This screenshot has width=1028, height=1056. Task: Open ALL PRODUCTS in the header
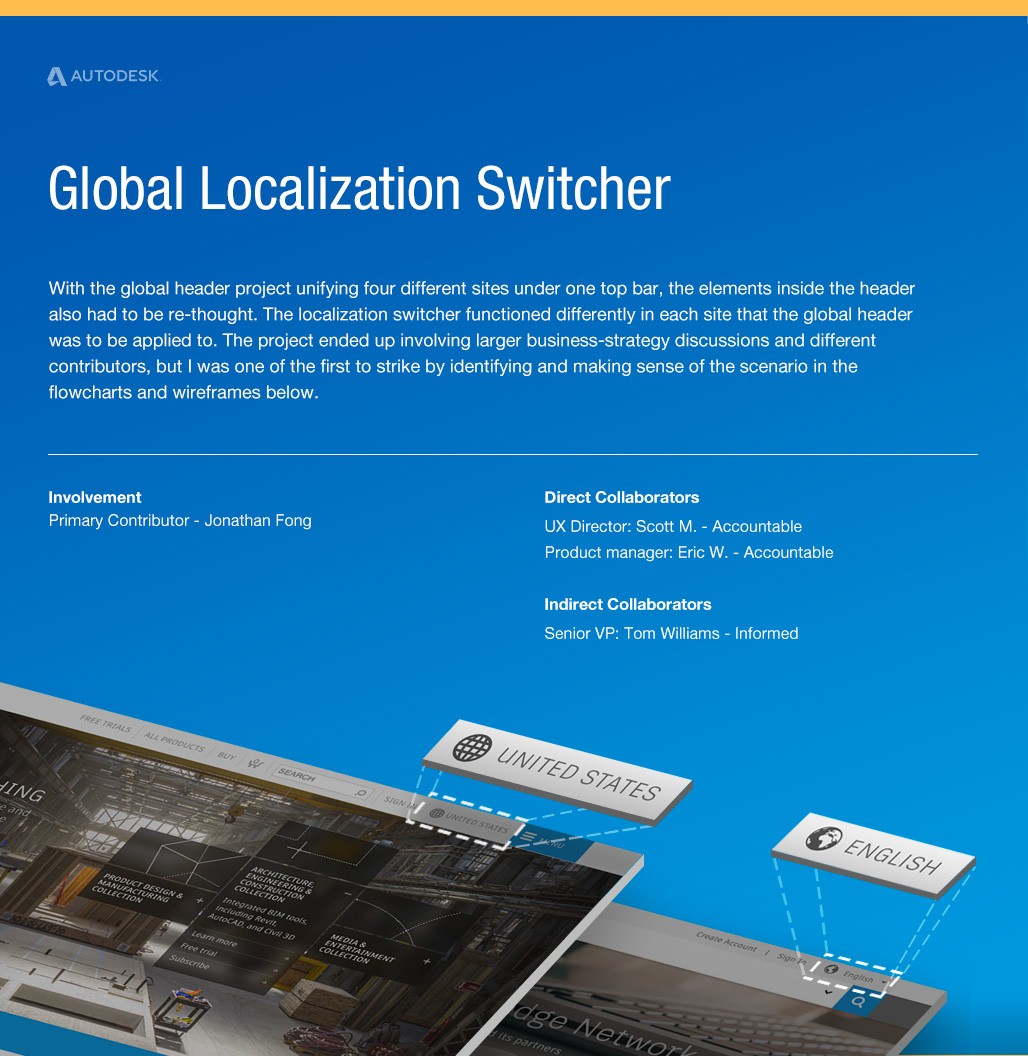pos(174,743)
